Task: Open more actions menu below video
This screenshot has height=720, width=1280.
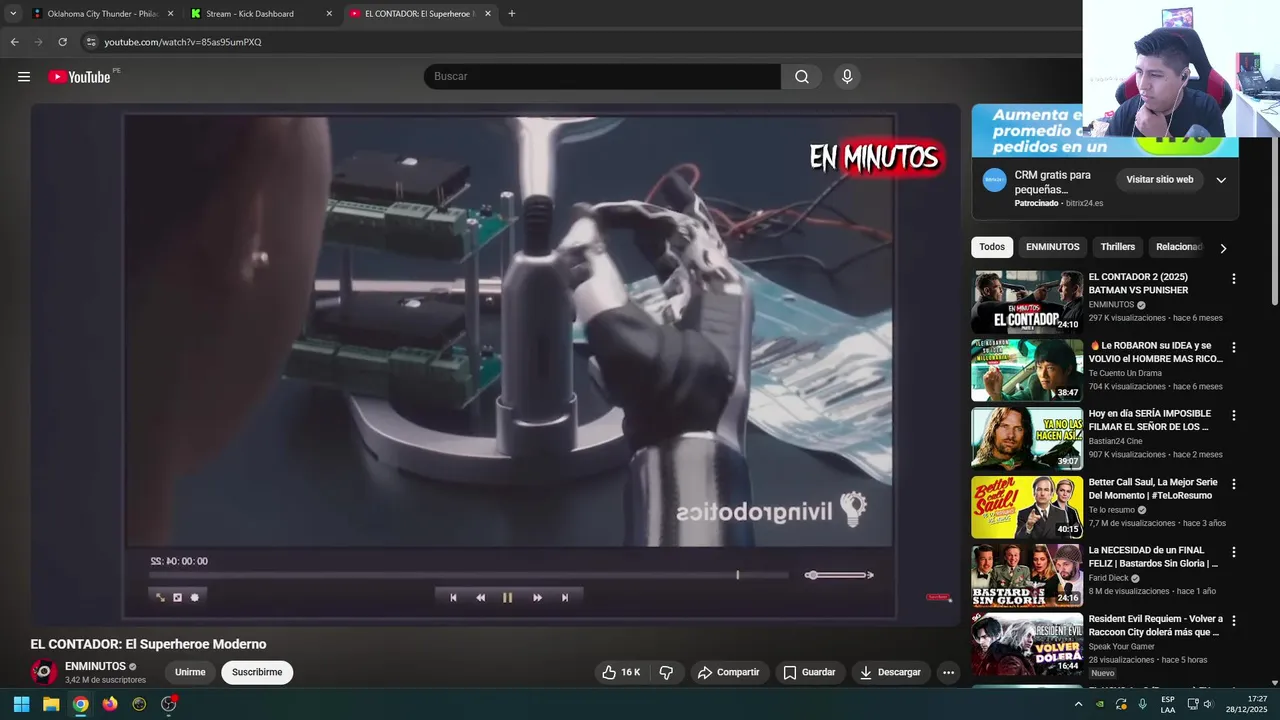Action: tap(948, 672)
